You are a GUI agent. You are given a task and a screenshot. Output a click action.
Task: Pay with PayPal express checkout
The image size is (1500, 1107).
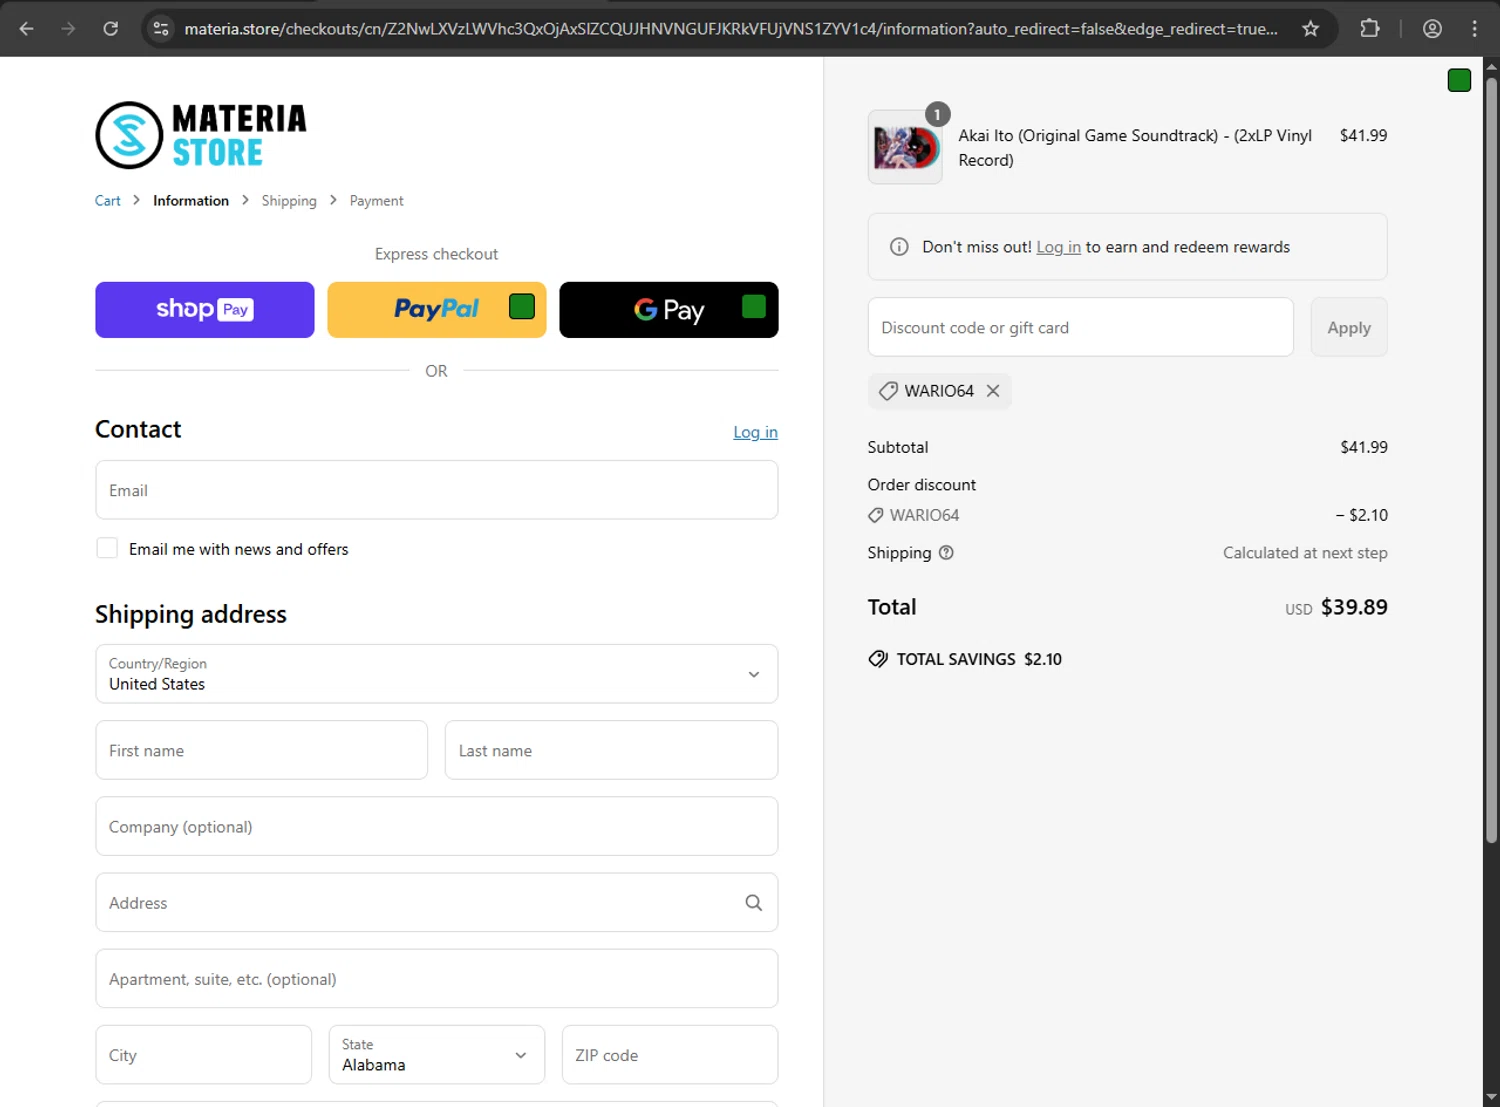point(437,310)
